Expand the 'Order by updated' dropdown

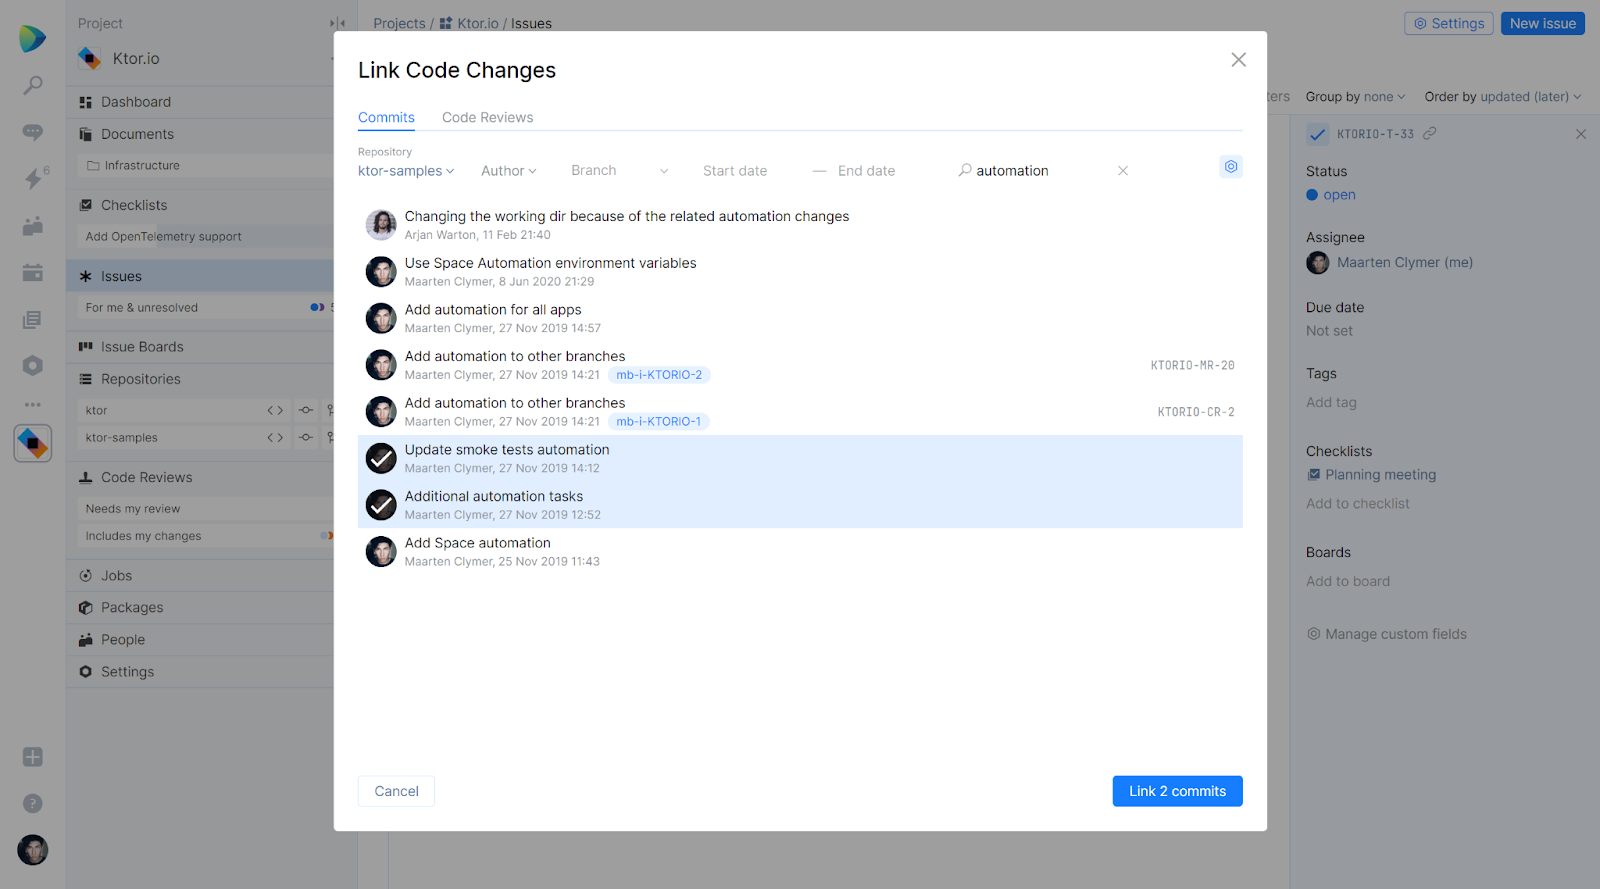[x=1503, y=97]
